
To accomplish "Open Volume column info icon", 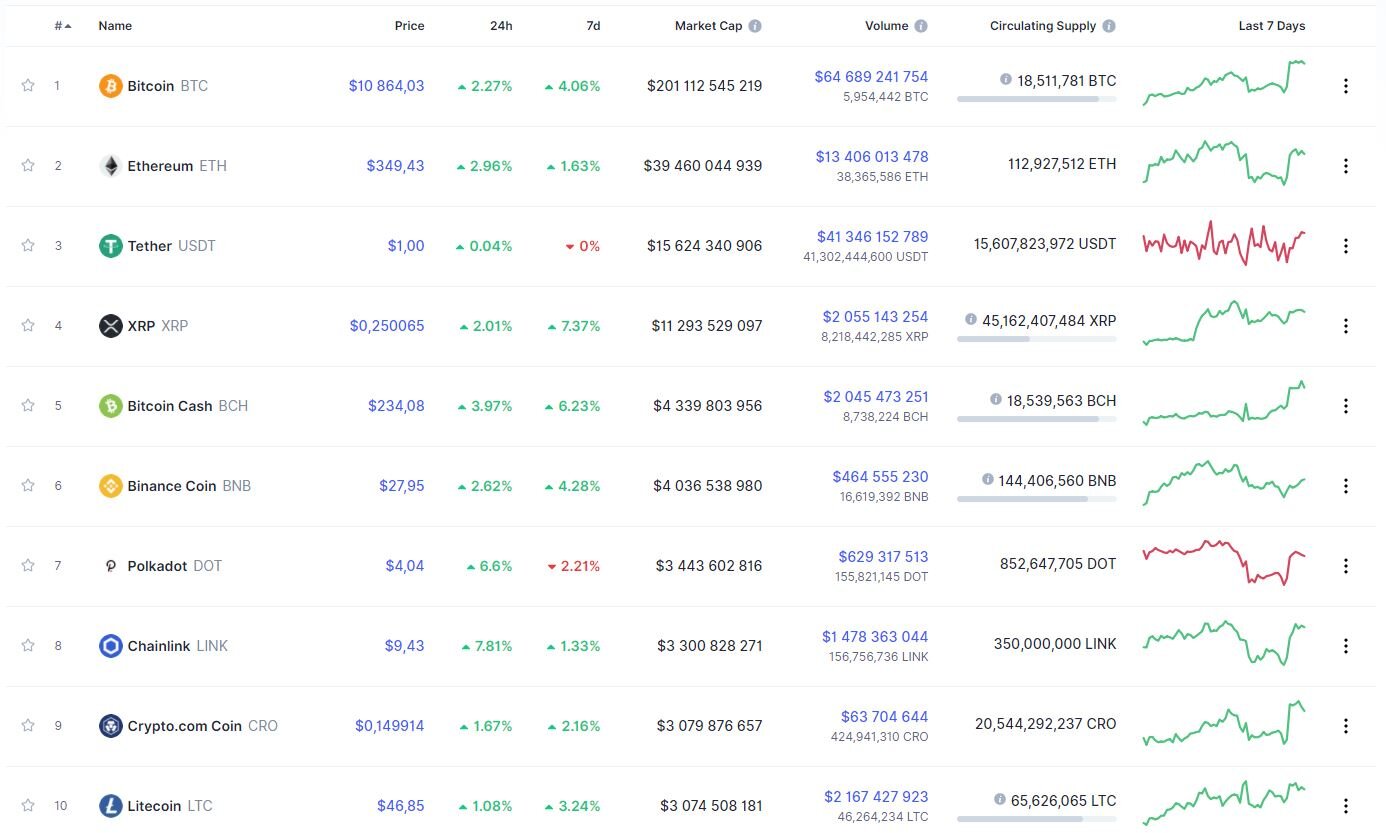I will (x=921, y=26).
